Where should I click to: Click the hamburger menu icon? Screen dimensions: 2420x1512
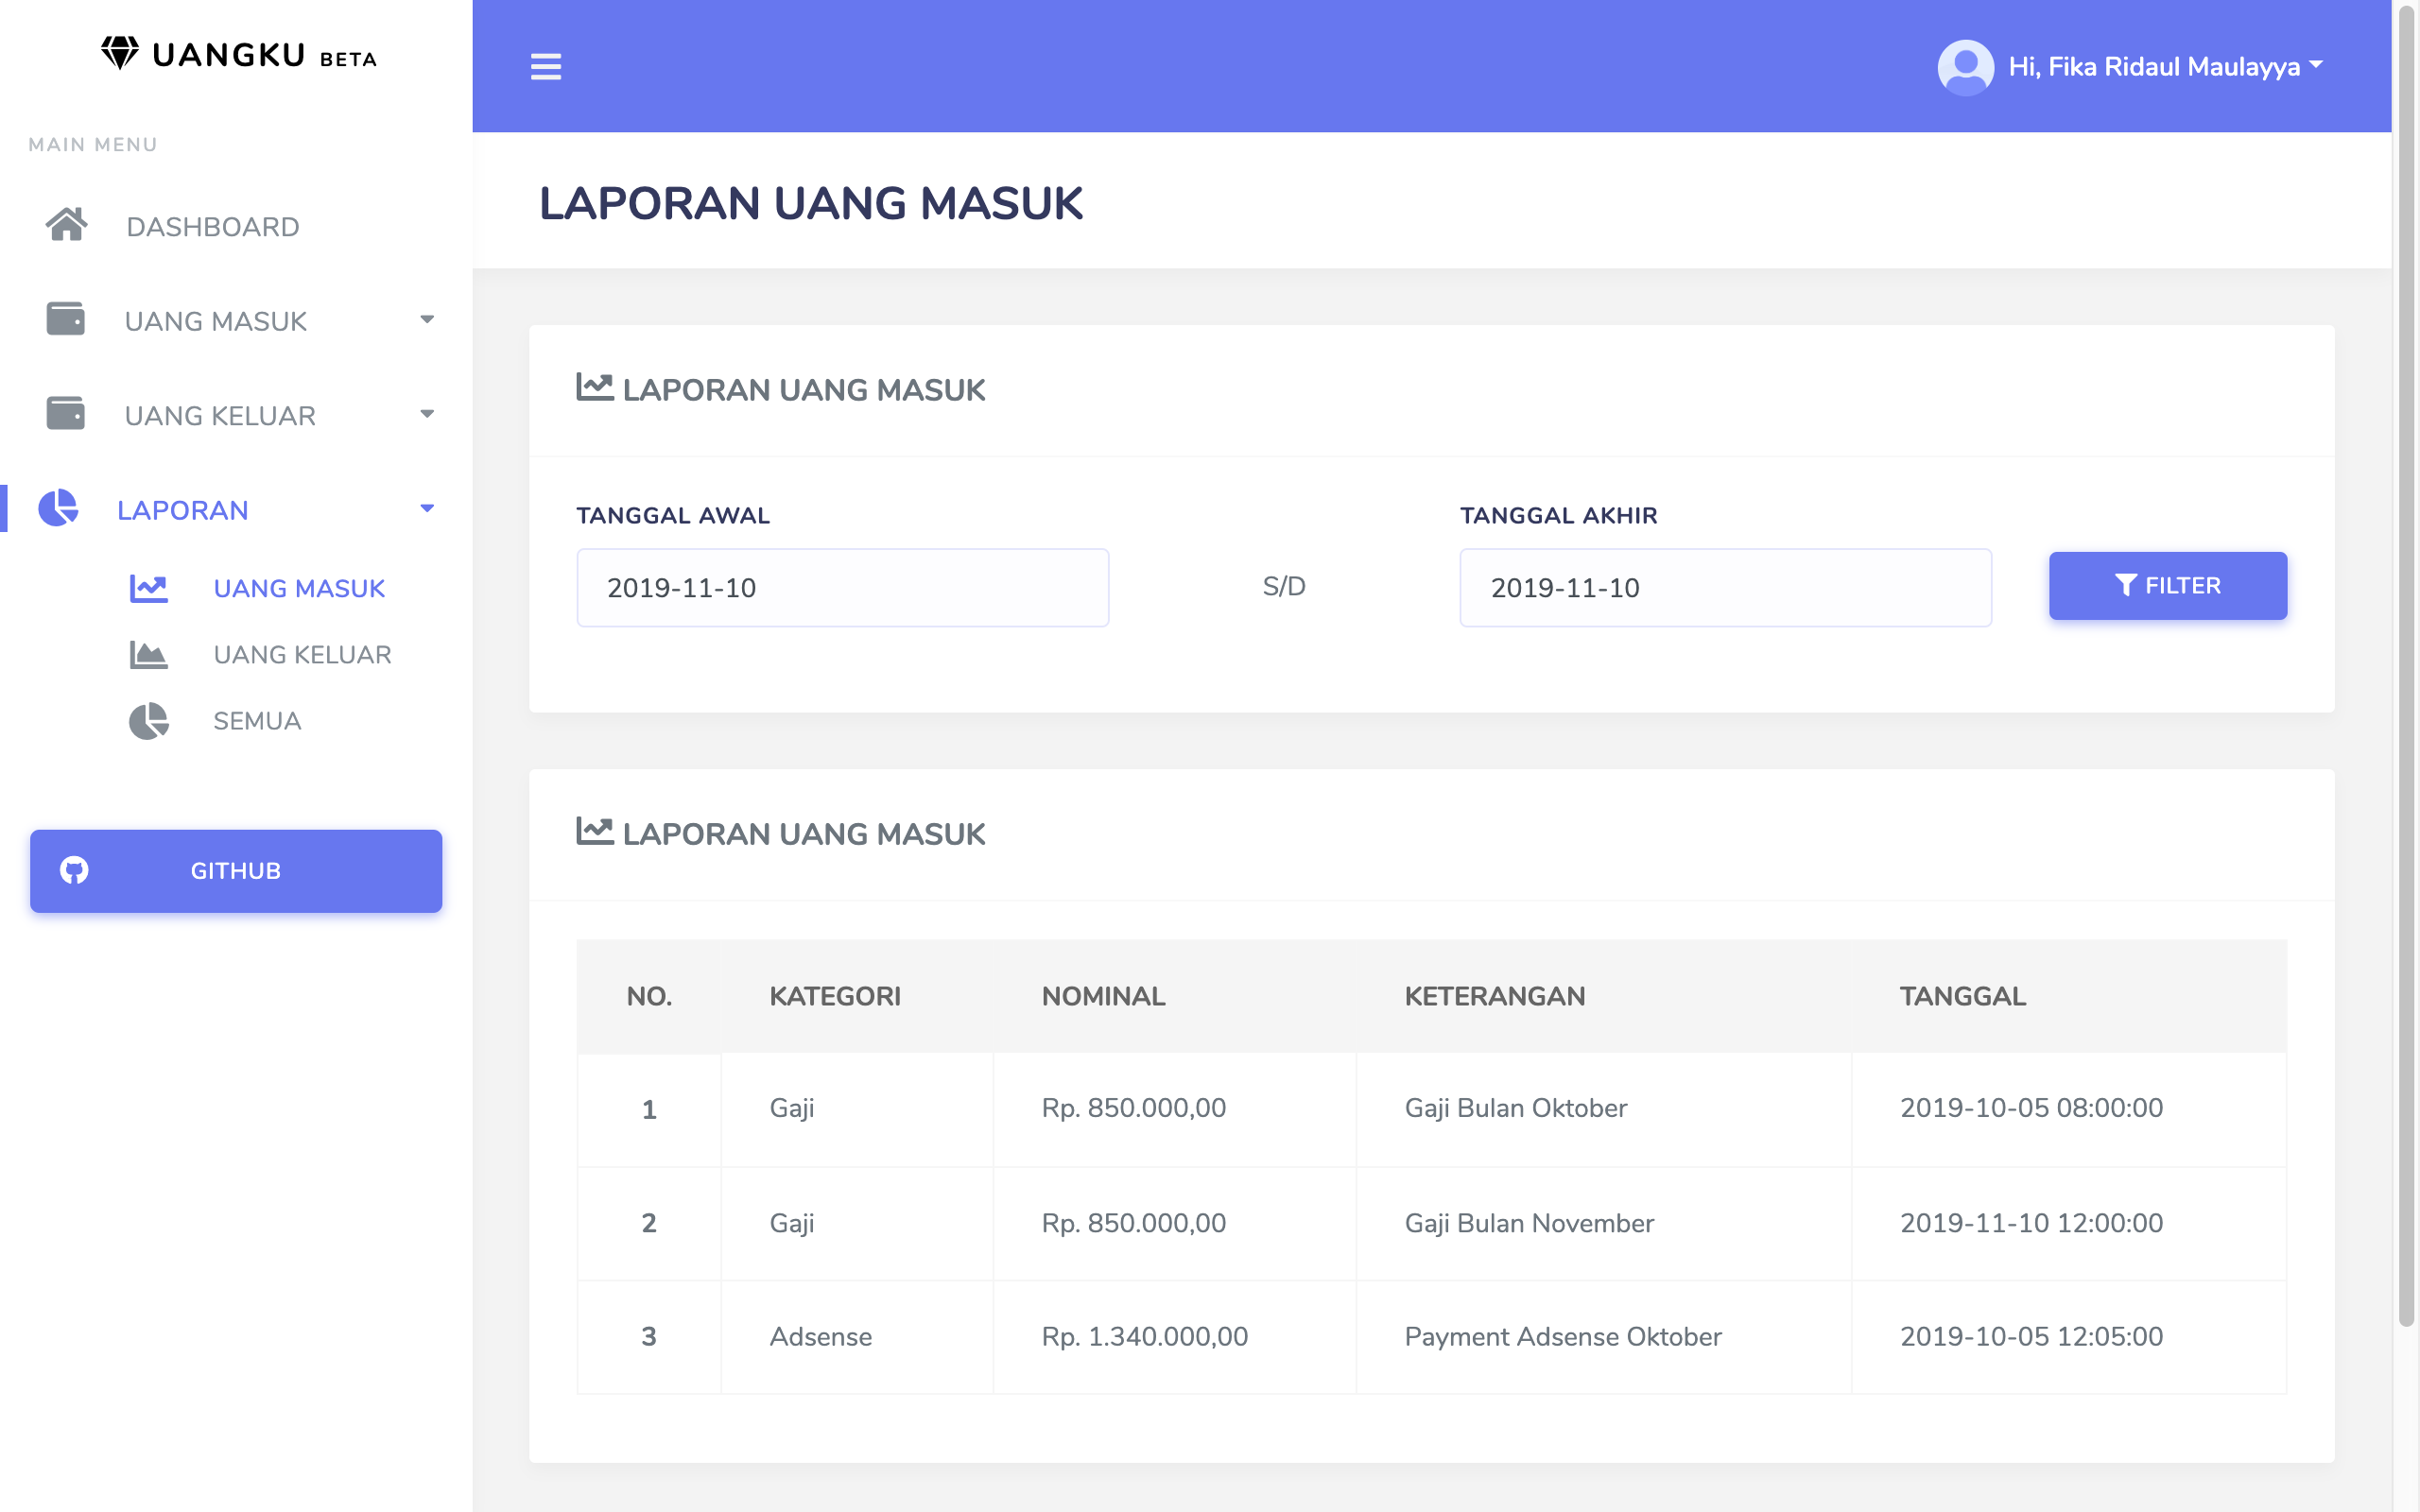tap(545, 67)
